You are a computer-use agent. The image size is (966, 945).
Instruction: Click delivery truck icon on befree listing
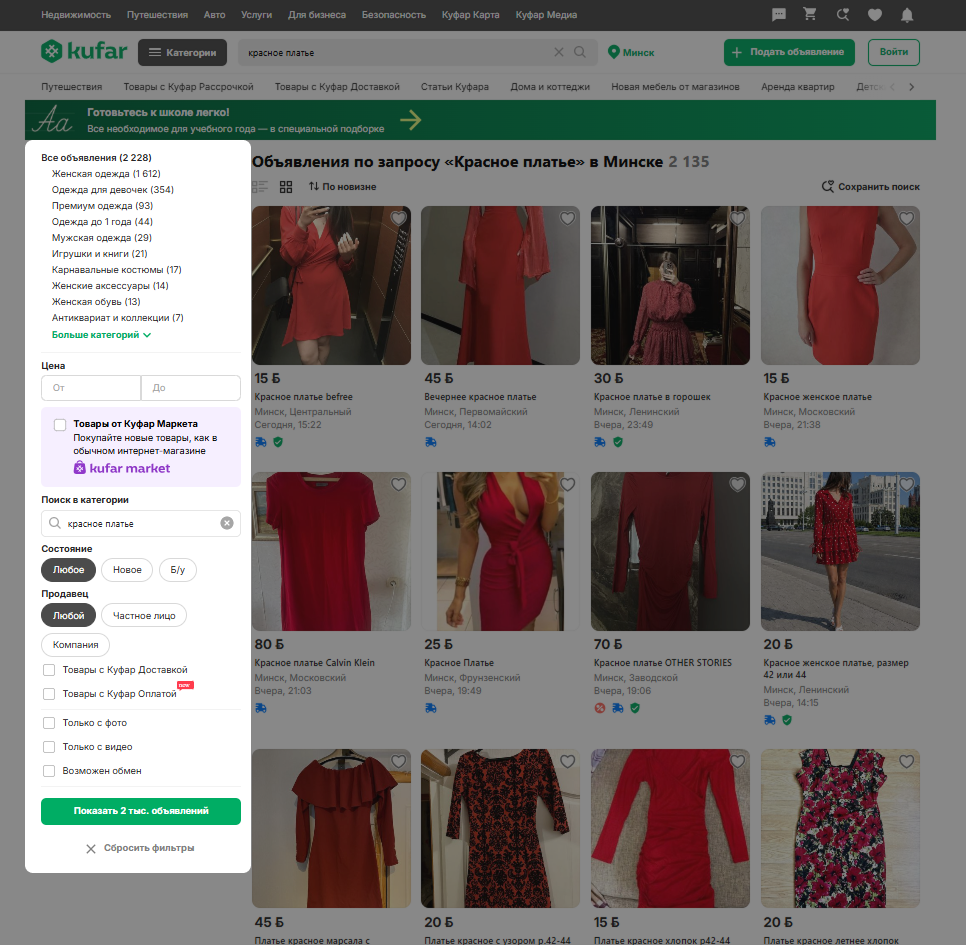tap(261, 442)
